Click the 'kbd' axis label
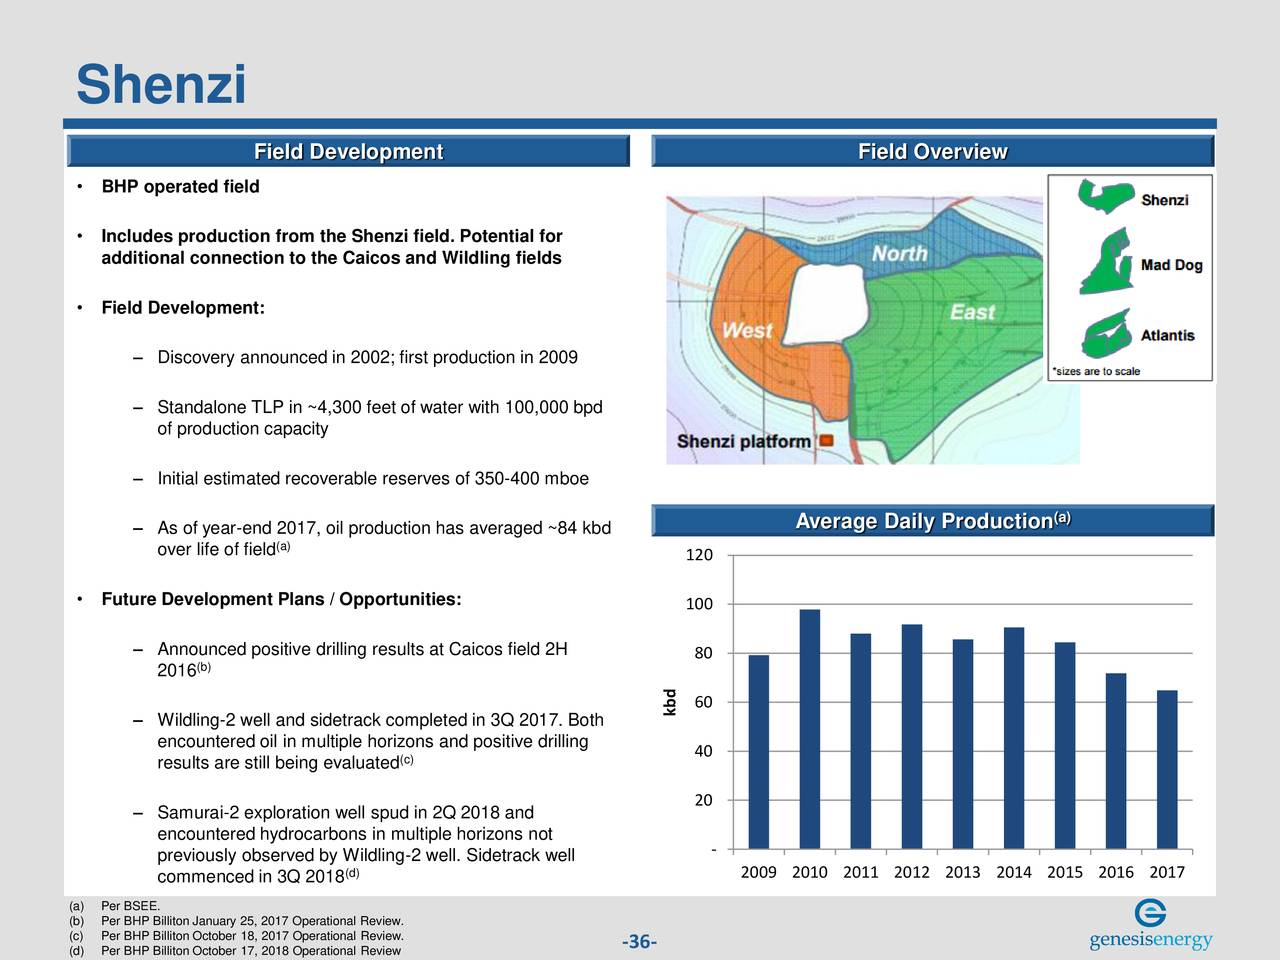The height and width of the screenshot is (960, 1280). (671, 702)
